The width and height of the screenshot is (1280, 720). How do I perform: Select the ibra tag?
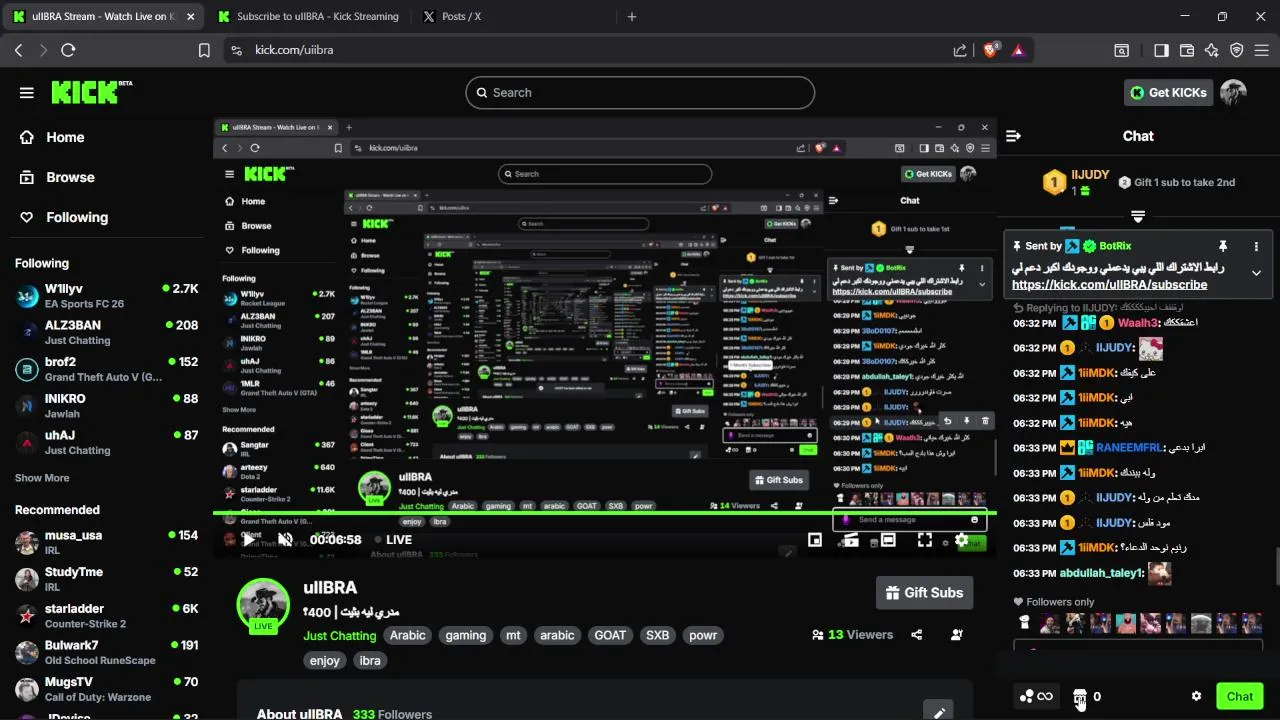(370, 660)
